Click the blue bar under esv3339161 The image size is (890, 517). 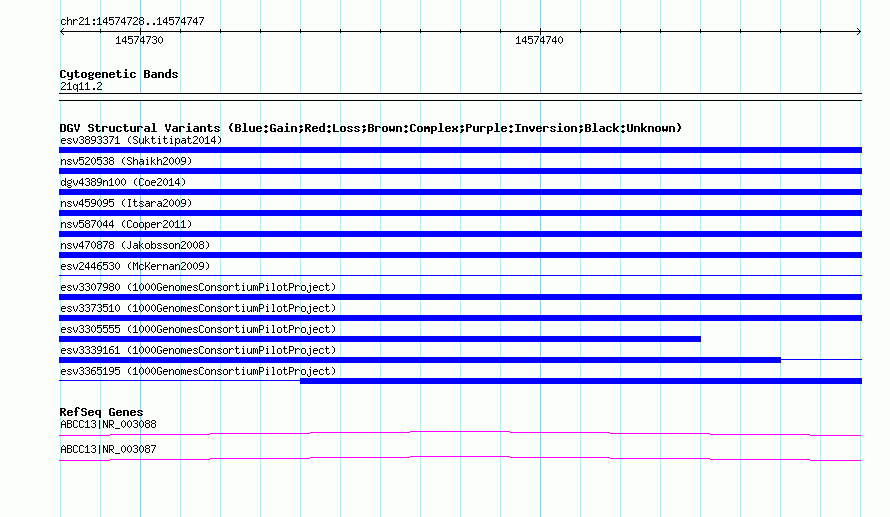pyautogui.click(x=420, y=360)
